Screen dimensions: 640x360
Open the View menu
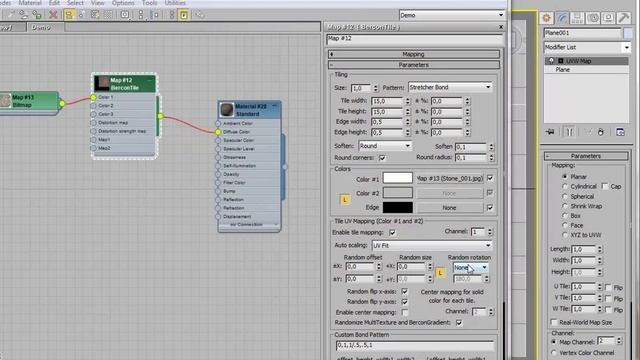tap(98, 3)
